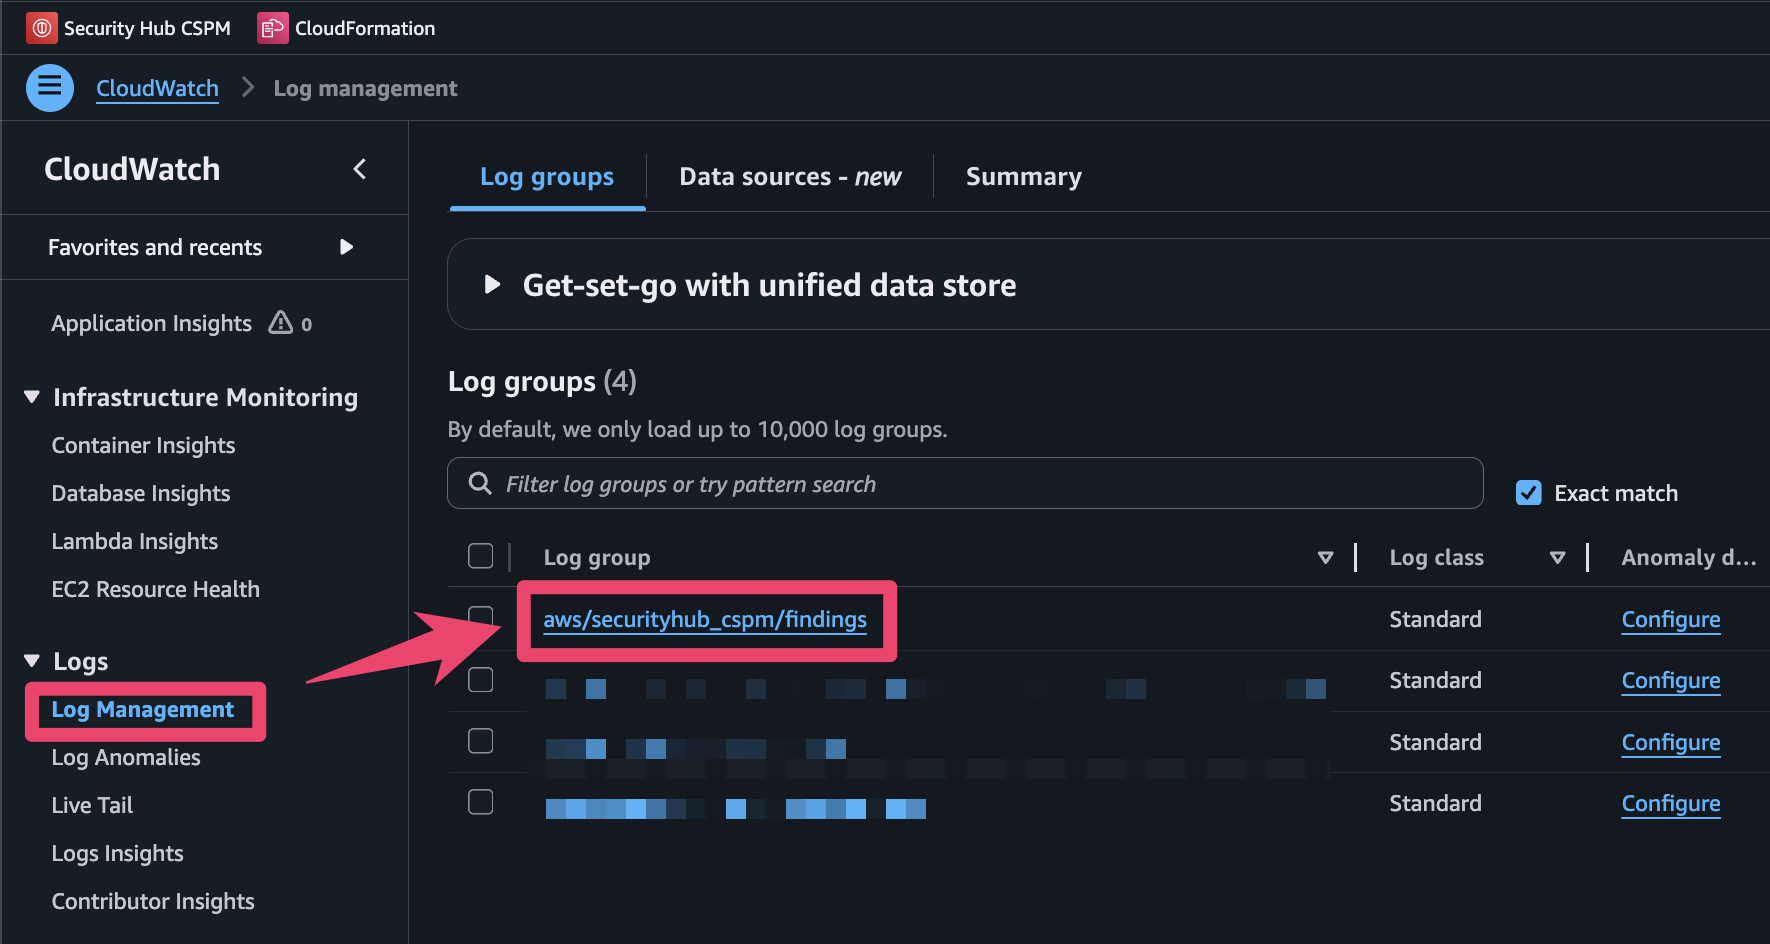Viewport: 1770px width, 944px height.
Task: Collapse the Infrastructure Monitoring section
Action: point(32,397)
